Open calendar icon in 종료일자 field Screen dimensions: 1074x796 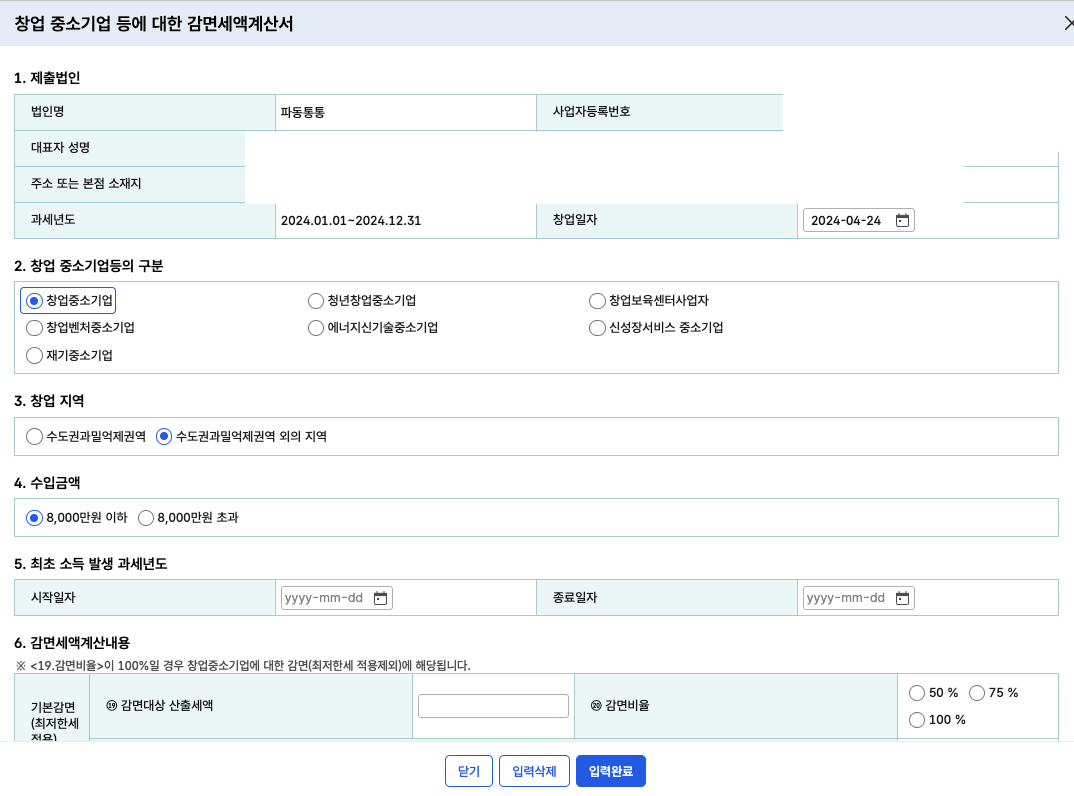902,598
